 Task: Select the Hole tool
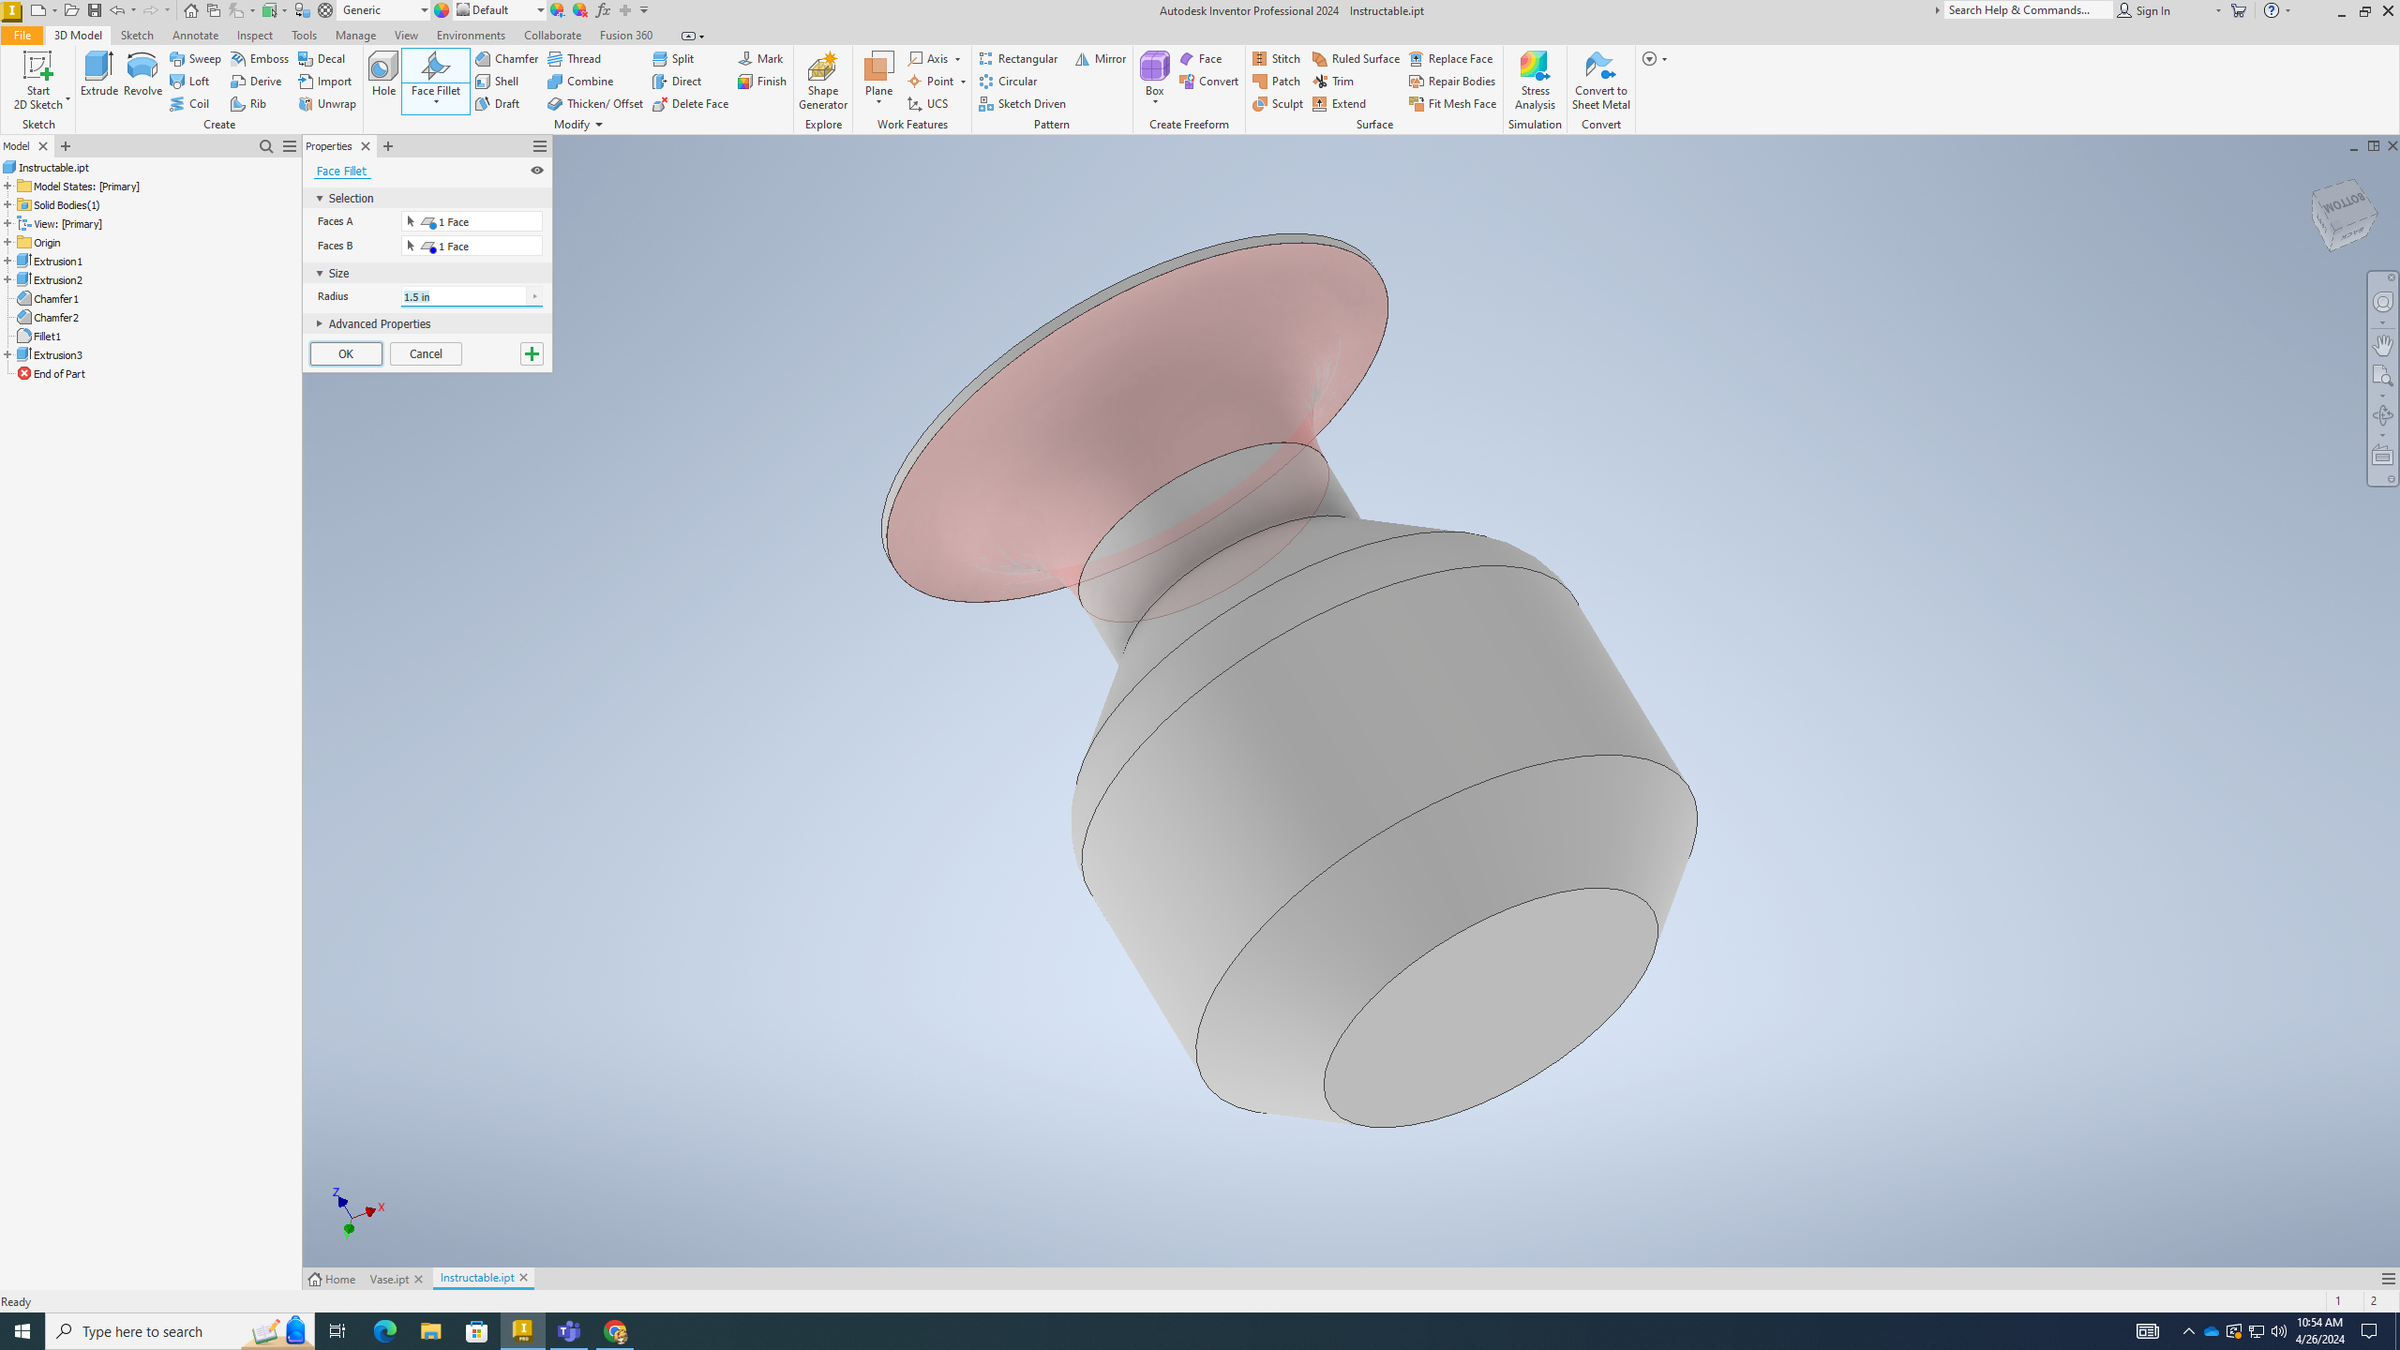pyautogui.click(x=383, y=75)
